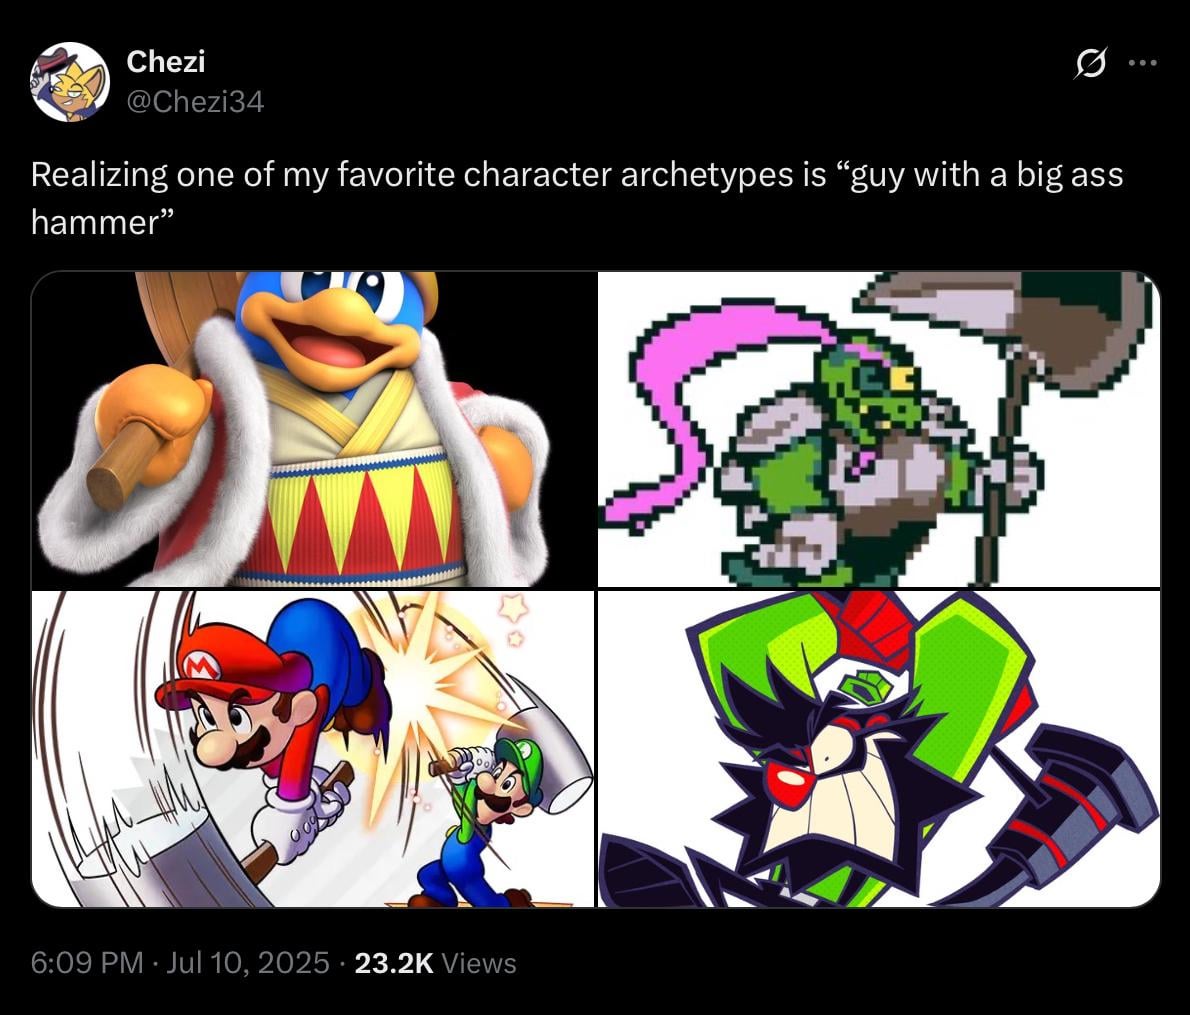This screenshot has height=1015, width=1190.
Task: Open Chezi's profile avatar
Action: click(x=70, y=82)
